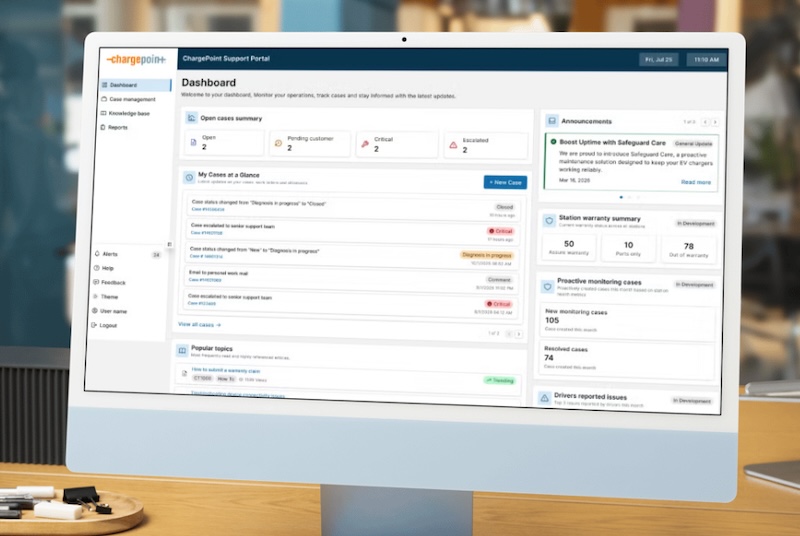Open Case management in the sidebar
800x536 pixels.
(131, 100)
